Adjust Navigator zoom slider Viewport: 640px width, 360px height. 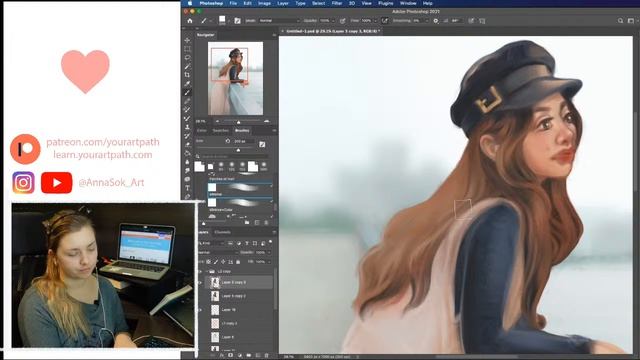(238, 122)
